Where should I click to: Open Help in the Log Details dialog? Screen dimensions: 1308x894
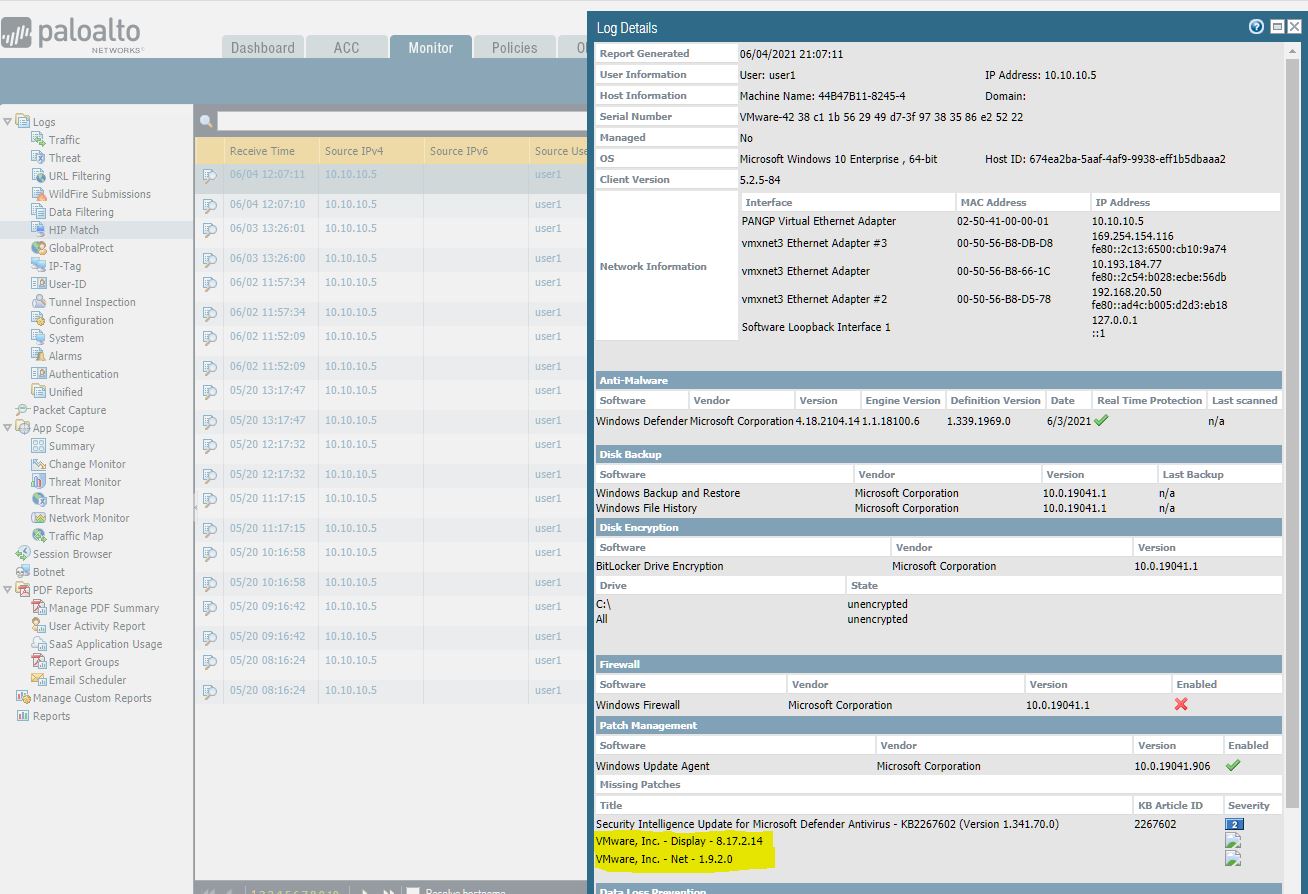point(1257,26)
